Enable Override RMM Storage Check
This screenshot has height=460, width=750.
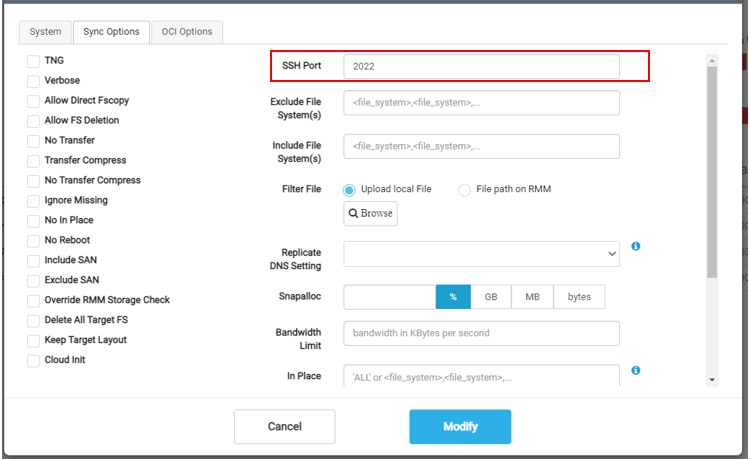(x=33, y=301)
